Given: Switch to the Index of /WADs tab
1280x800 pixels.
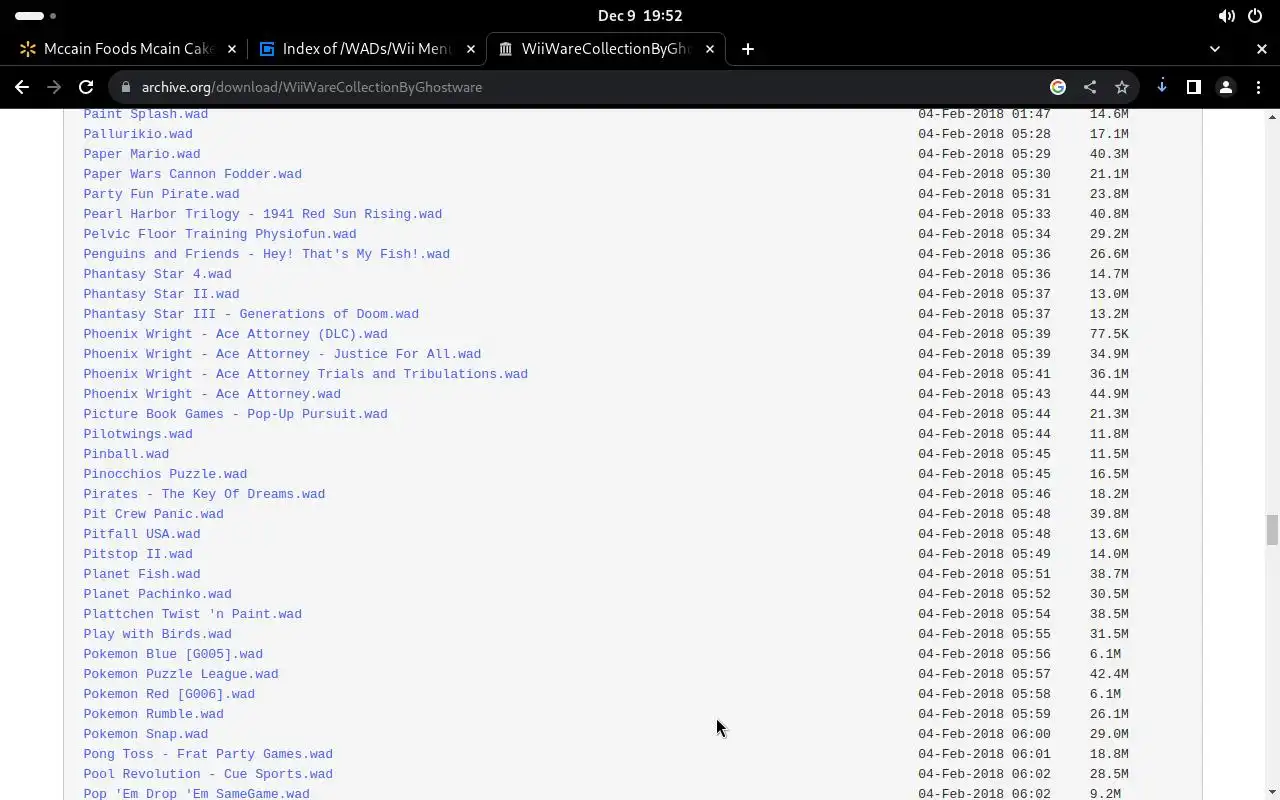Looking at the screenshot, I should (x=366, y=48).
